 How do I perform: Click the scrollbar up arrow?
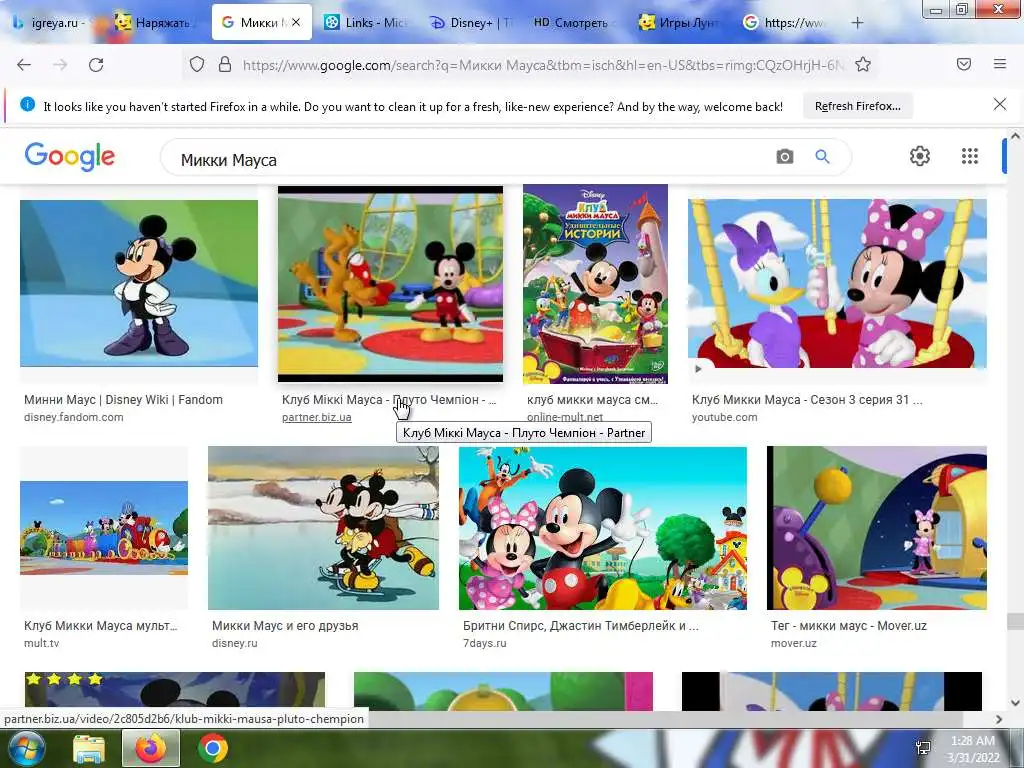click(1016, 136)
